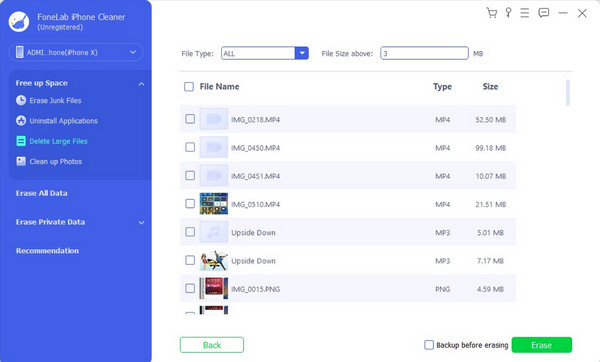Tick the IMG_0015.PNG checkbox
The image size is (600, 362).
click(190, 288)
